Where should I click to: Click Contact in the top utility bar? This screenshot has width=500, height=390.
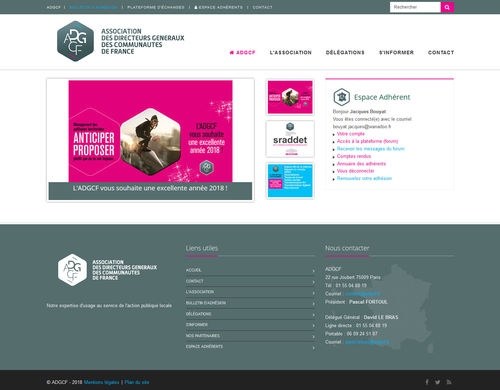tap(262, 7)
